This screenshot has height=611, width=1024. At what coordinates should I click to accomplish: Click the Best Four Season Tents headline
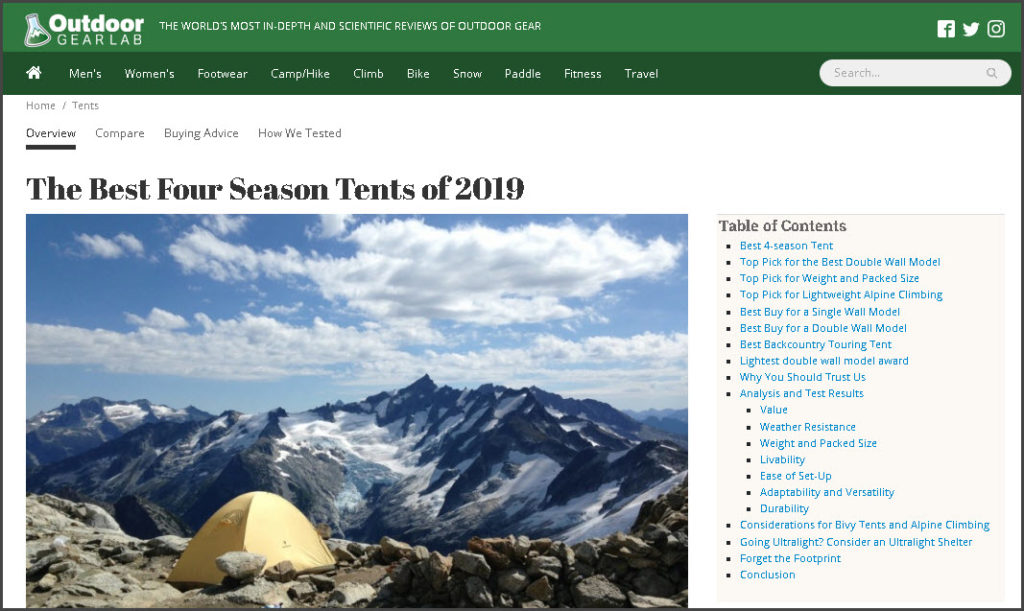tap(275, 189)
